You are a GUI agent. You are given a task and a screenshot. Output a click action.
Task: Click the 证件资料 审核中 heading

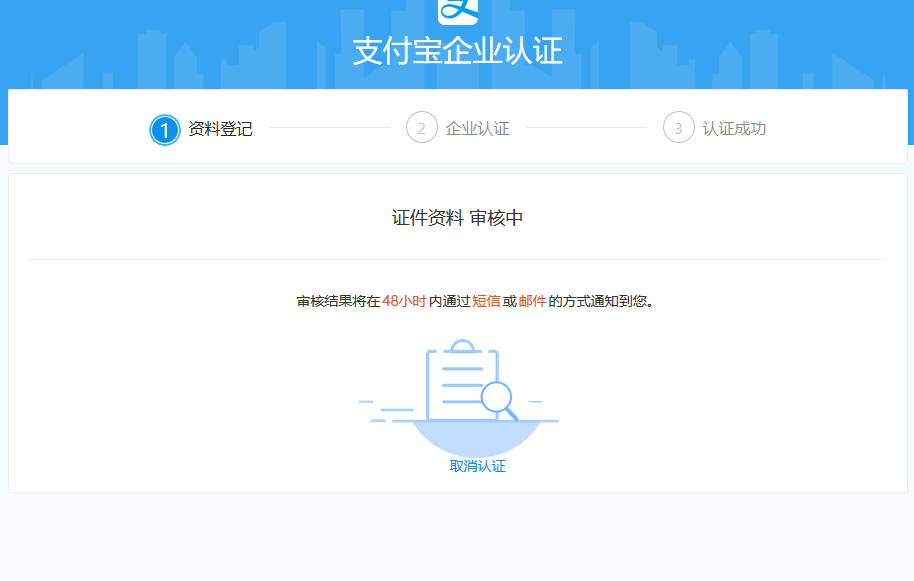coord(458,218)
